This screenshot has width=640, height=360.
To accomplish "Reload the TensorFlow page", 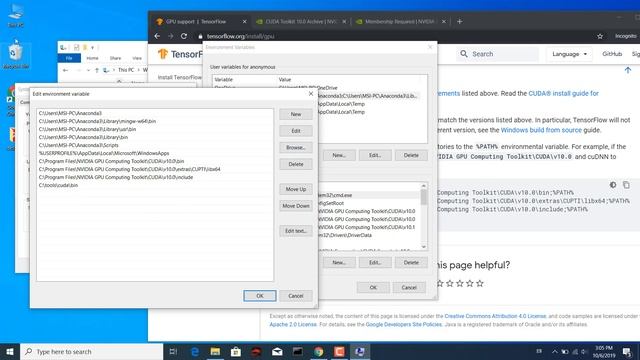I will pyautogui.click(x=184, y=36).
